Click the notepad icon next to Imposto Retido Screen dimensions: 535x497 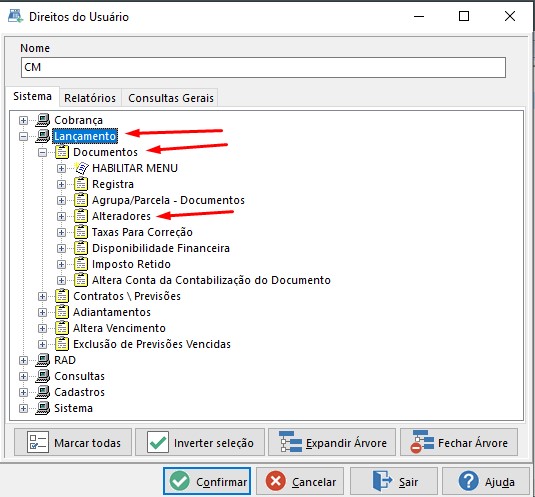pyautogui.click(x=81, y=264)
